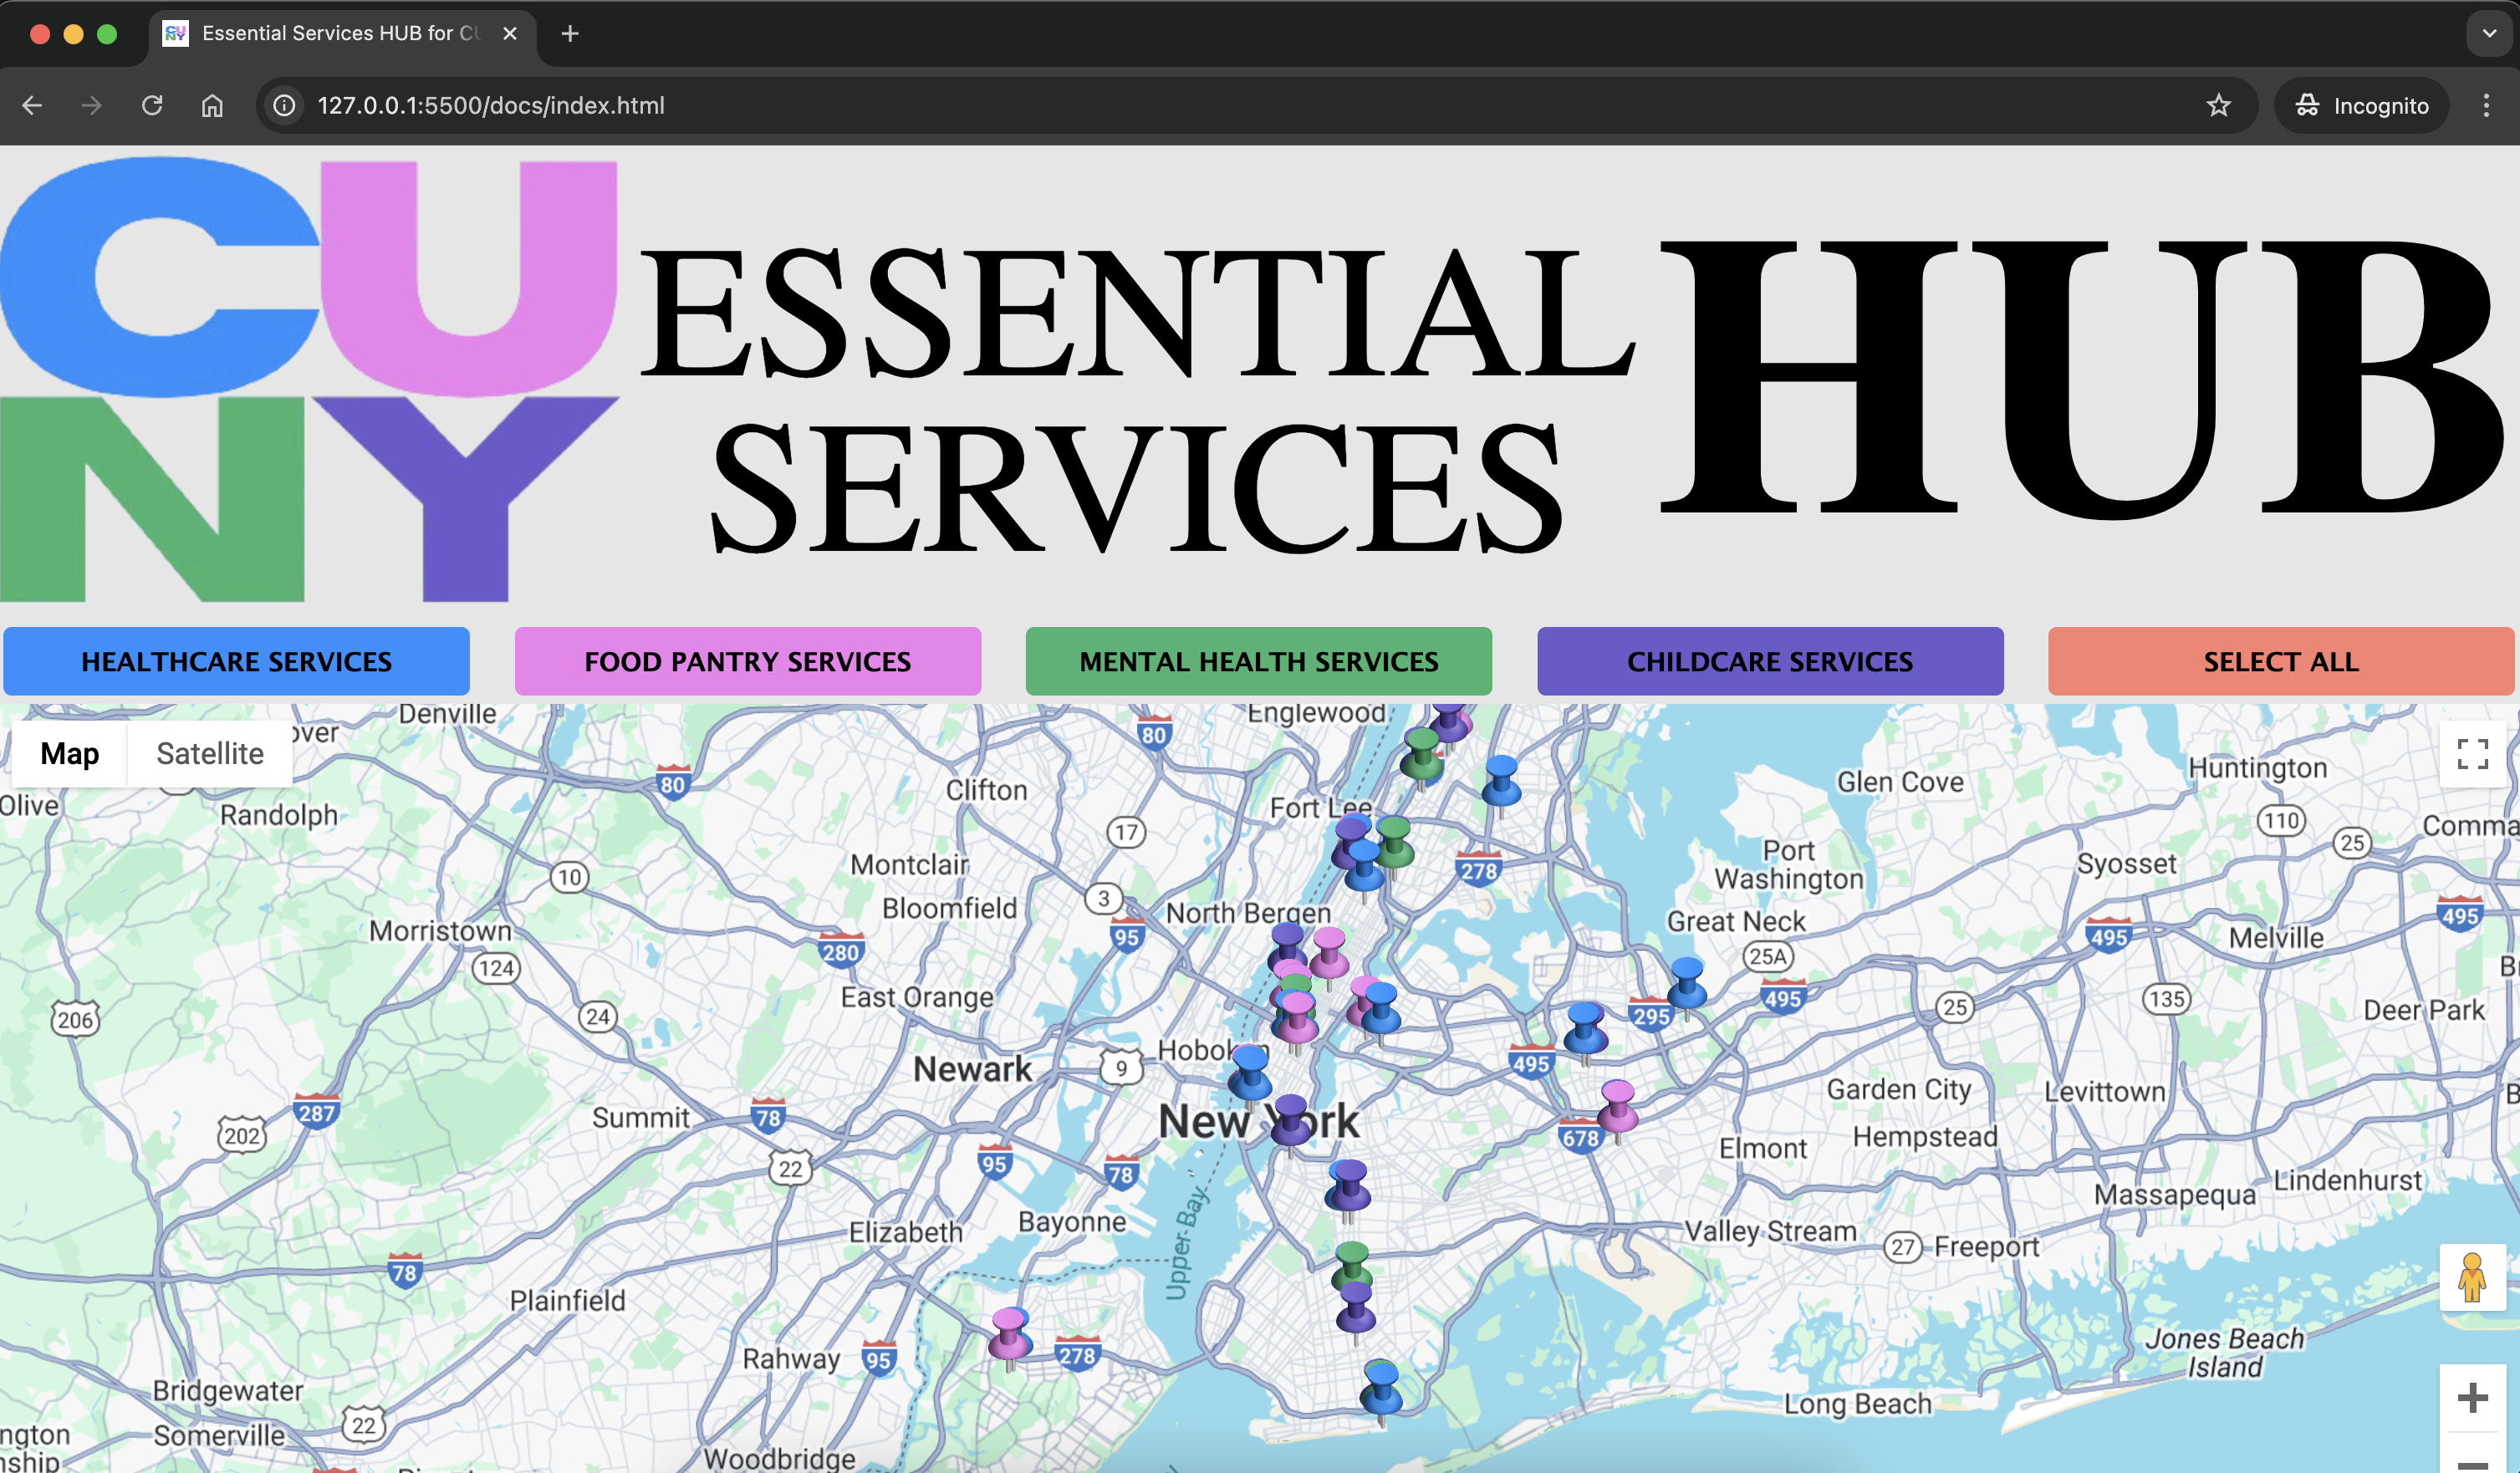Open the Chrome three-dot menu
The width and height of the screenshot is (2520, 1473).
coord(2486,105)
